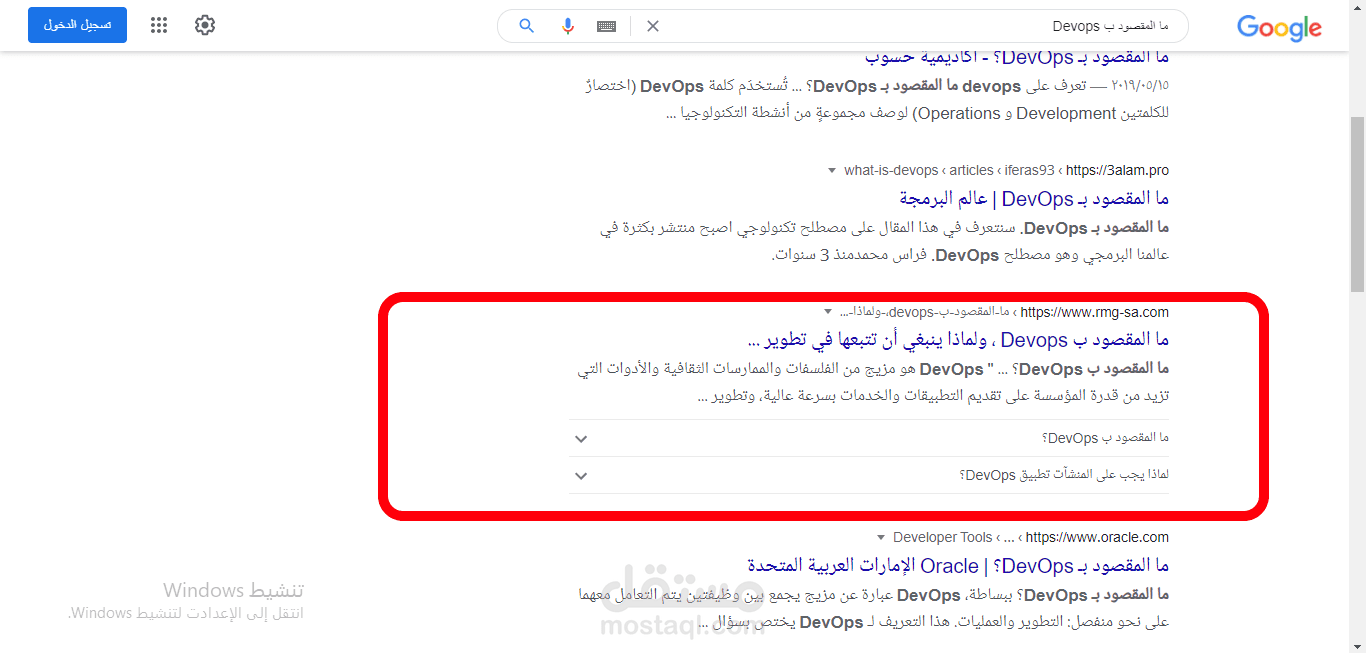This screenshot has width=1366, height=653.
Task: Click the https://www.rmg-sa.com URL text
Action: click(x=1095, y=312)
